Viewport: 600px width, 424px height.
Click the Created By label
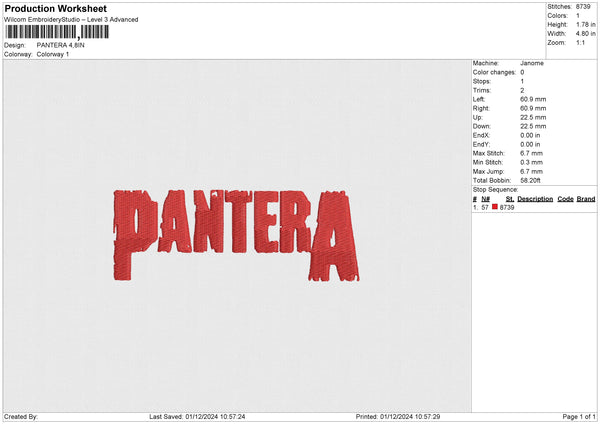(21, 417)
